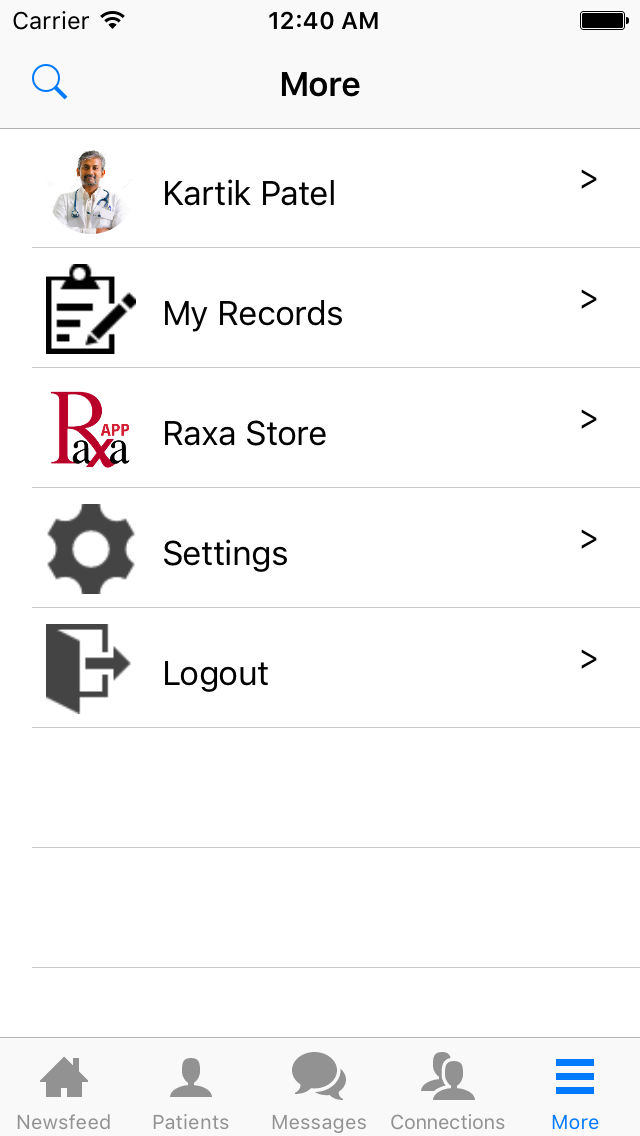
Task: Expand the Kartik Patel row chevron
Action: (589, 179)
